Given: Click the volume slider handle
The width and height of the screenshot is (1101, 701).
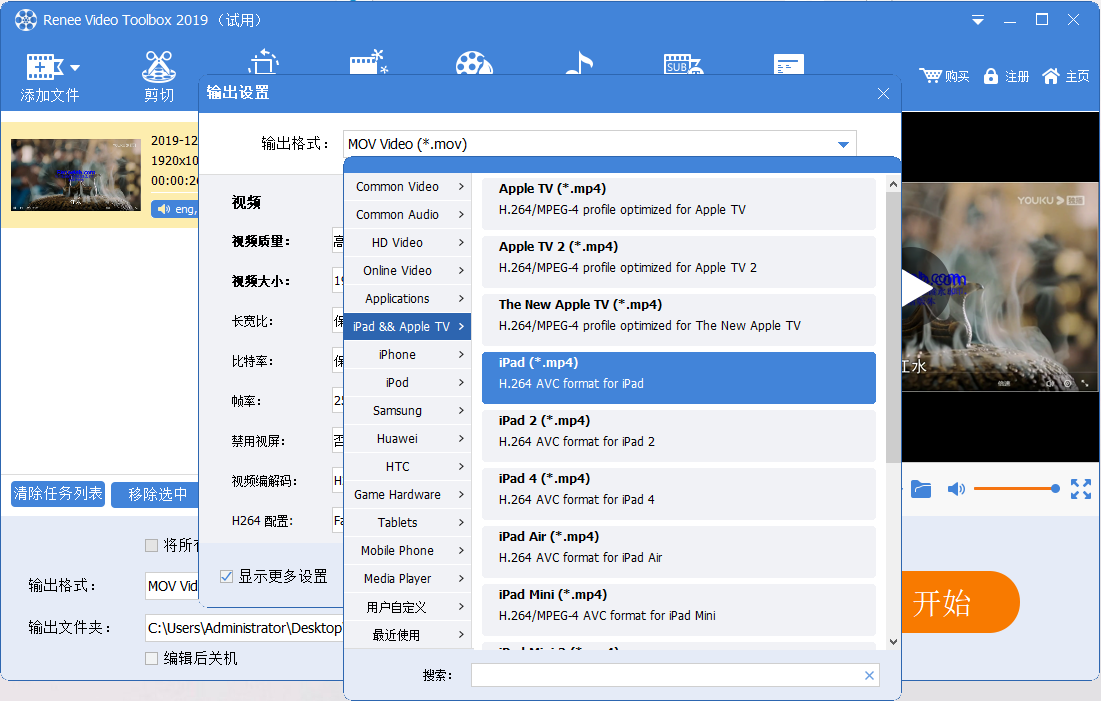Looking at the screenshot, I should (x=1055, y=489).
